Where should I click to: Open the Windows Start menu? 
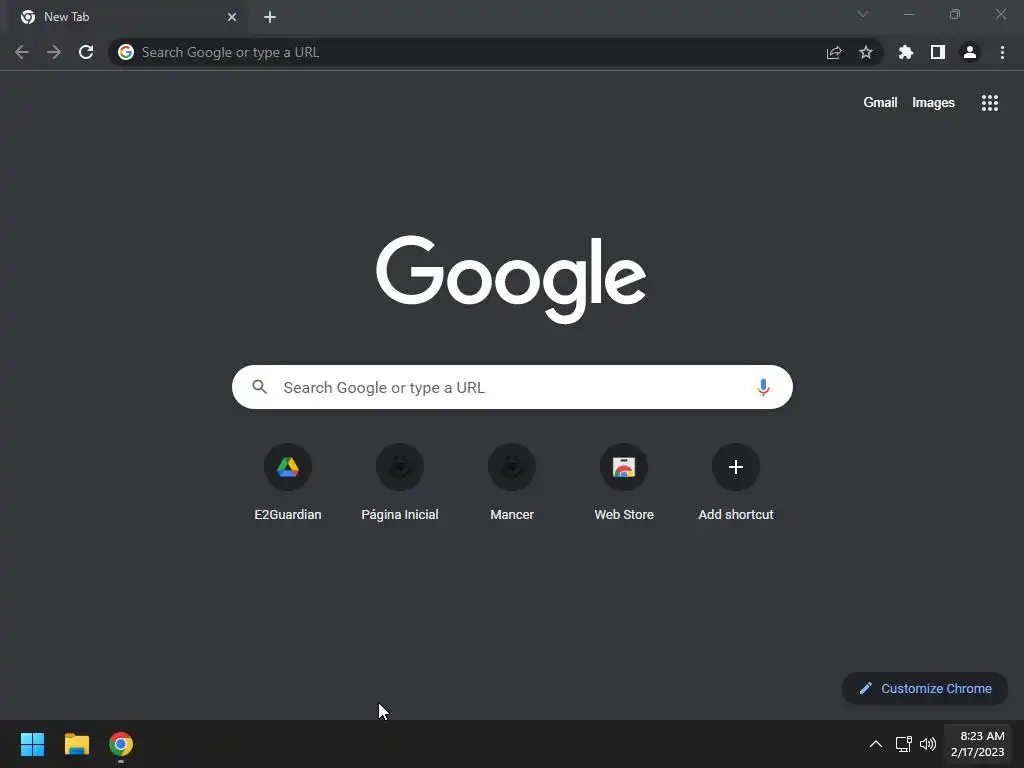[32, 744]
